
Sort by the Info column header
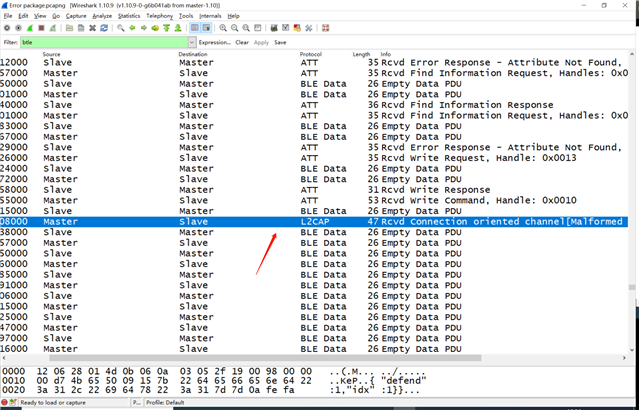click(386, 54)
